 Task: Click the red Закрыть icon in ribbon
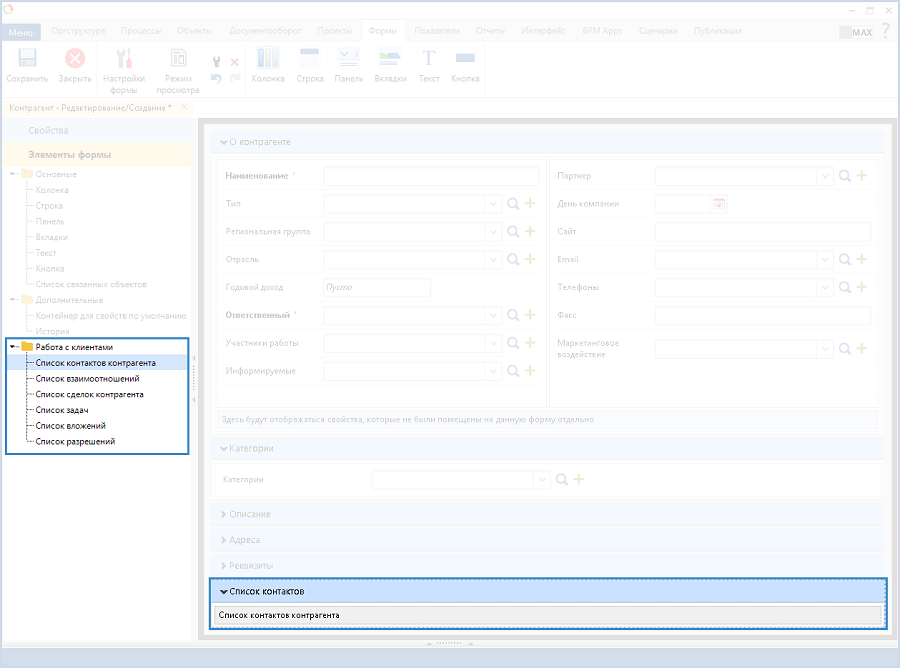[75, 60]
